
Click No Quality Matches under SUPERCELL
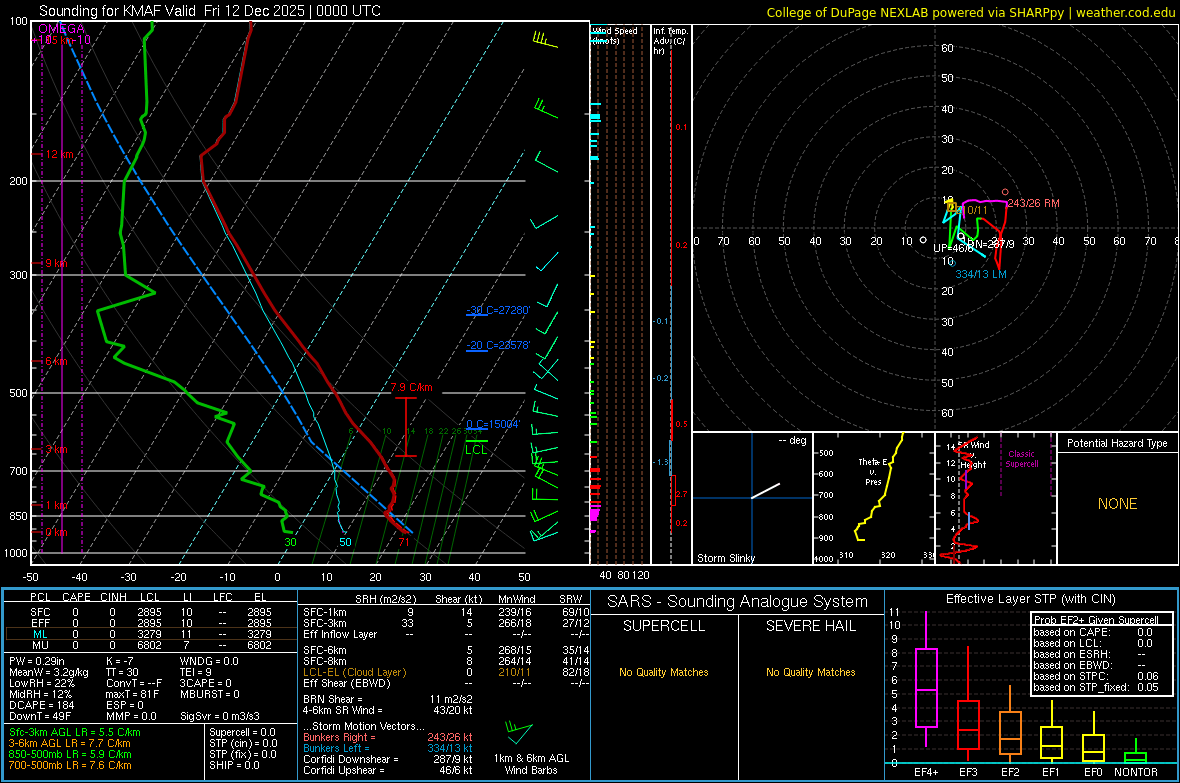(664, 672)
